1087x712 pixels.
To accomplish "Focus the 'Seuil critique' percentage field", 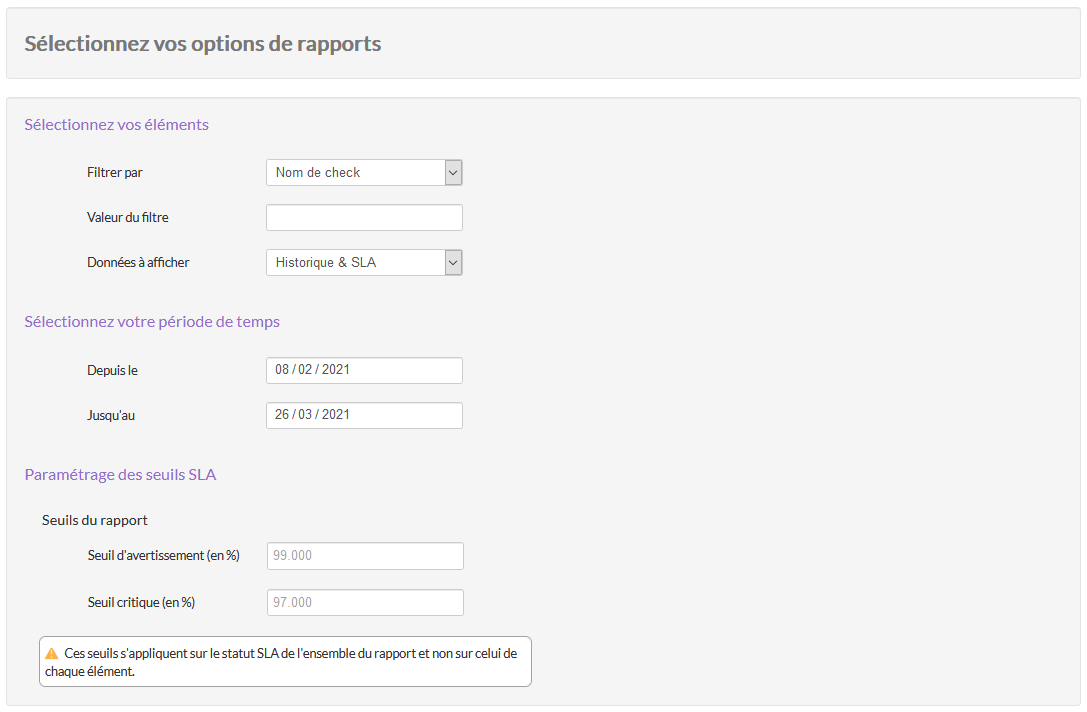I will point(365,603).
